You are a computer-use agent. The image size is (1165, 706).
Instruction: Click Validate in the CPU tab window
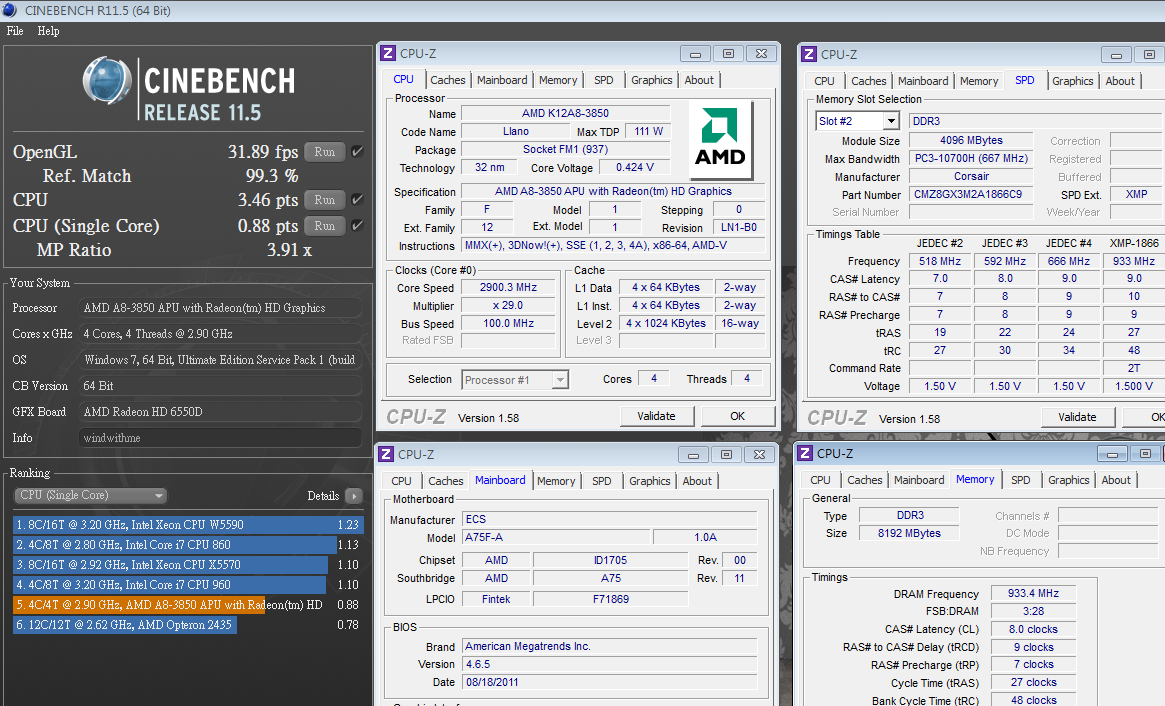(657, 416)
